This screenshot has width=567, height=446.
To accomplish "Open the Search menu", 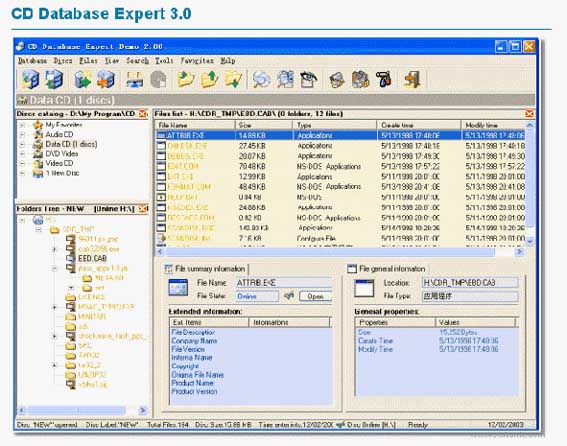I will pos(137,61).
